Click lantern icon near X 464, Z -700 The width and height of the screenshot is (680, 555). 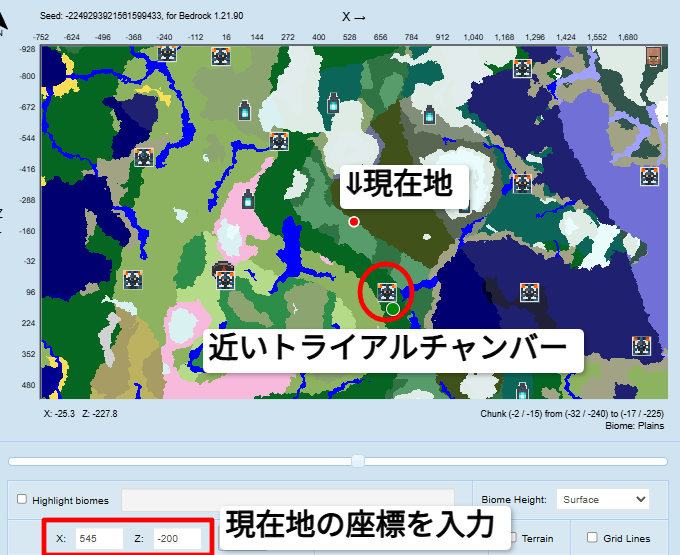click(333, 103)
